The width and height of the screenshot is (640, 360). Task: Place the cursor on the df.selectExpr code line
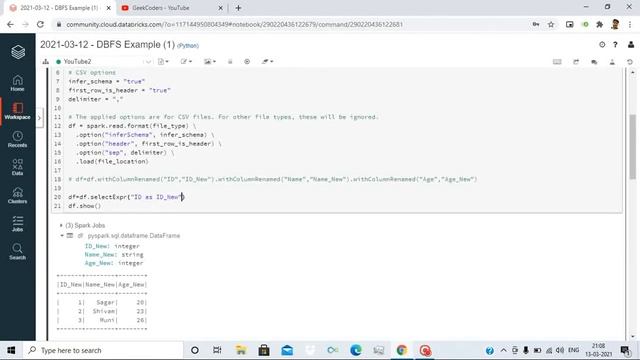[127, 197]
